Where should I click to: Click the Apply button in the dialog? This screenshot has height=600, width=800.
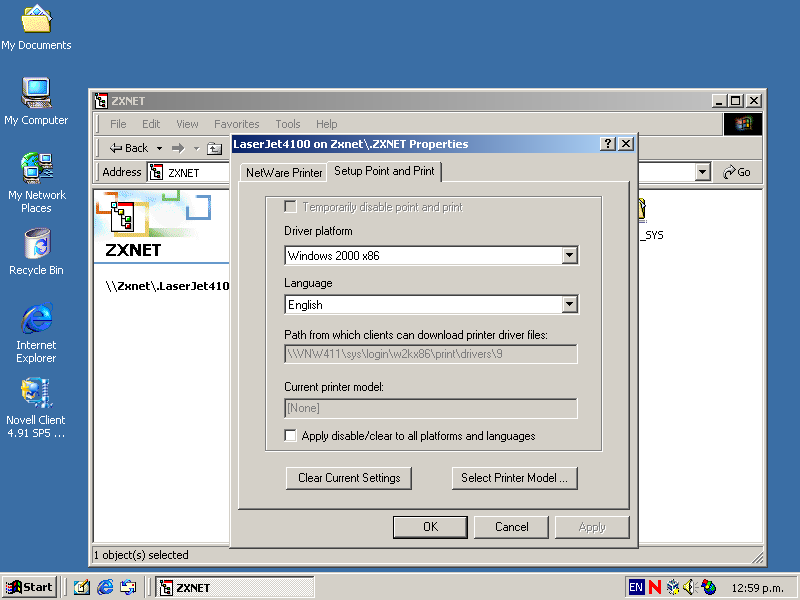(592, 527)
